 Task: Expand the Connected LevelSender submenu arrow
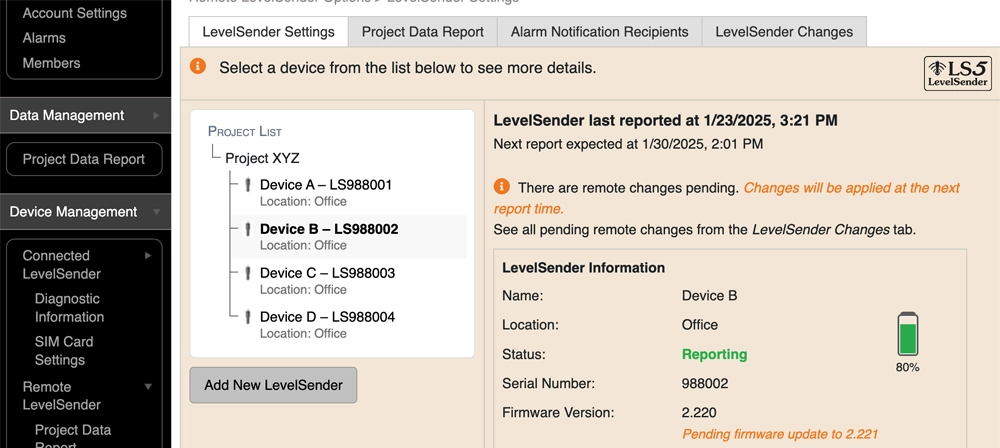(x=148, y=255)
